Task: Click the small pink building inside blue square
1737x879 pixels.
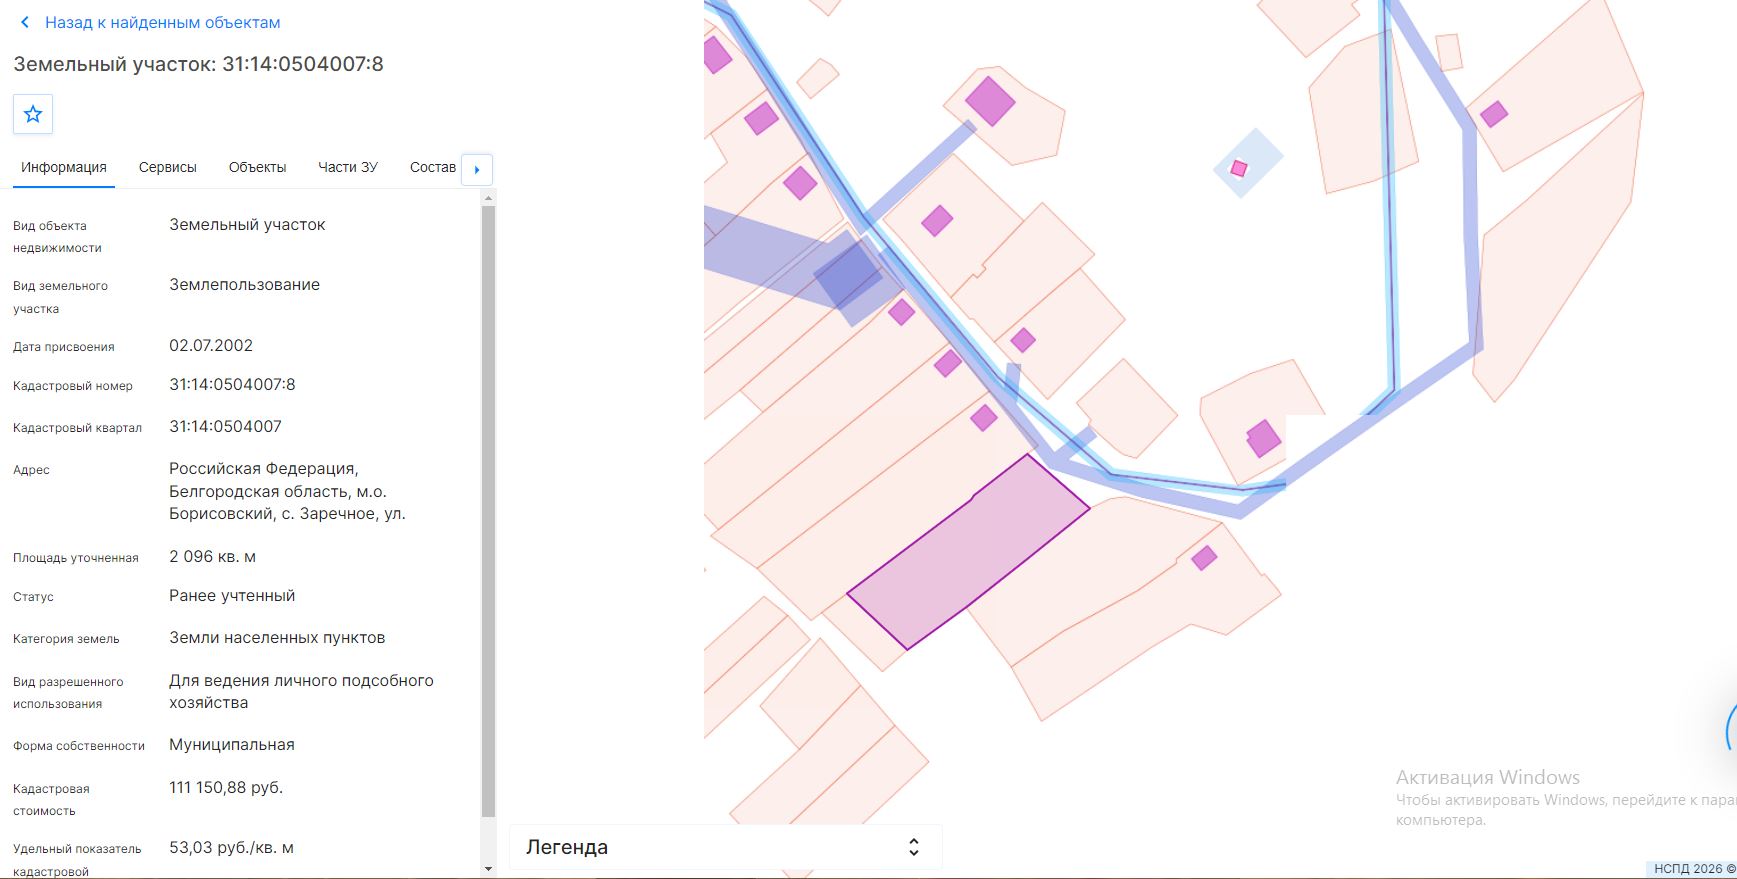Action: (1239, 168)
